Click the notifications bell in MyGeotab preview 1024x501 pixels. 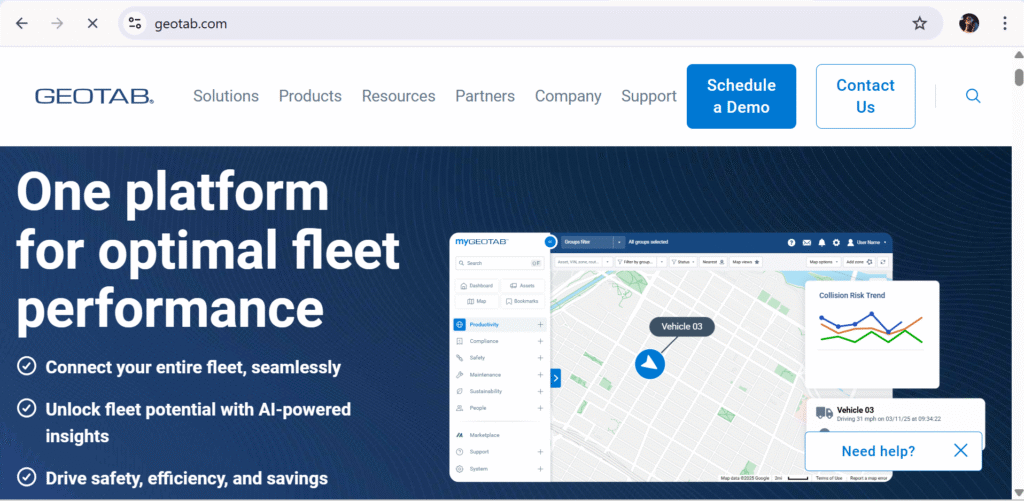pos(822,242)
